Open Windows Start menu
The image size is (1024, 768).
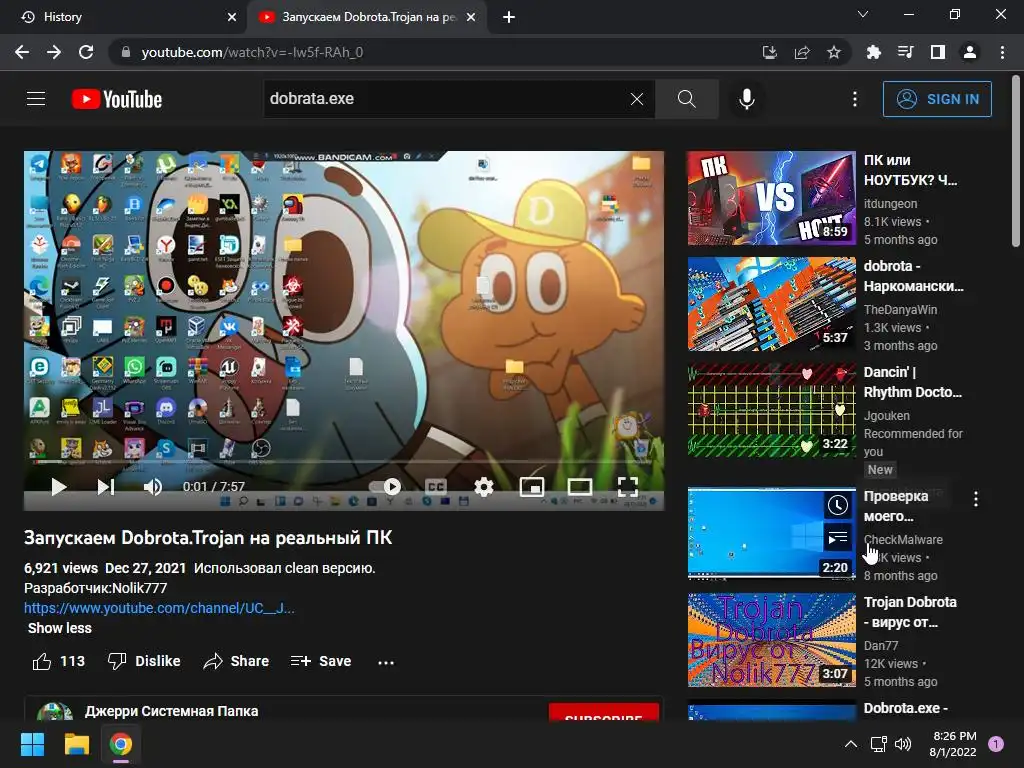click(x=32, y=744)
